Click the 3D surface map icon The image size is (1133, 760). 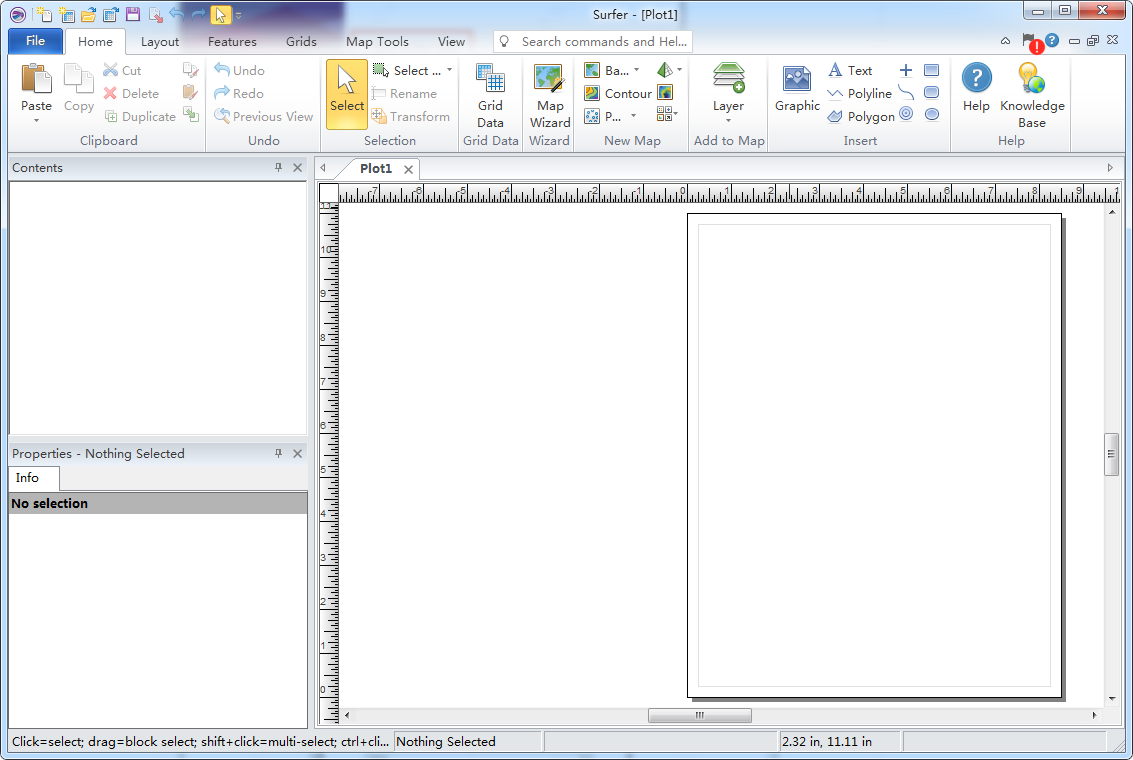click(665, 70)
